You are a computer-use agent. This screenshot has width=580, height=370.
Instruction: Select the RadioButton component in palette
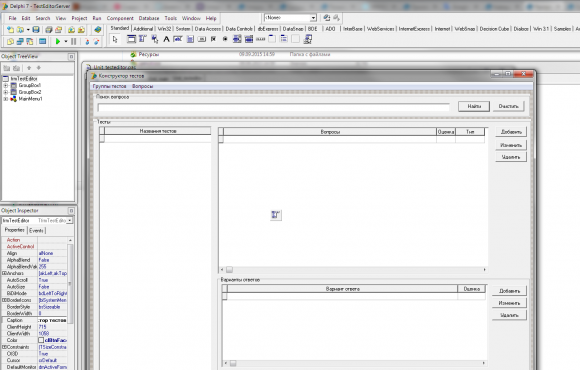coord(225,39)
